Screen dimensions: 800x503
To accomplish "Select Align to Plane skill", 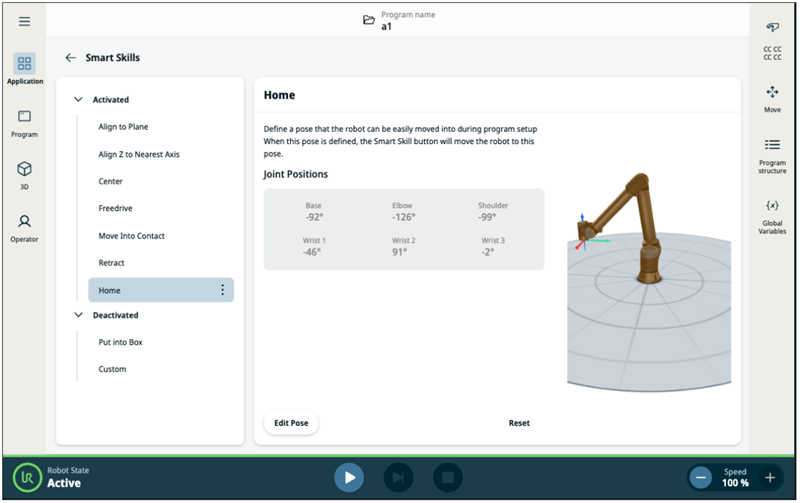I will click(x=123, y=127).
